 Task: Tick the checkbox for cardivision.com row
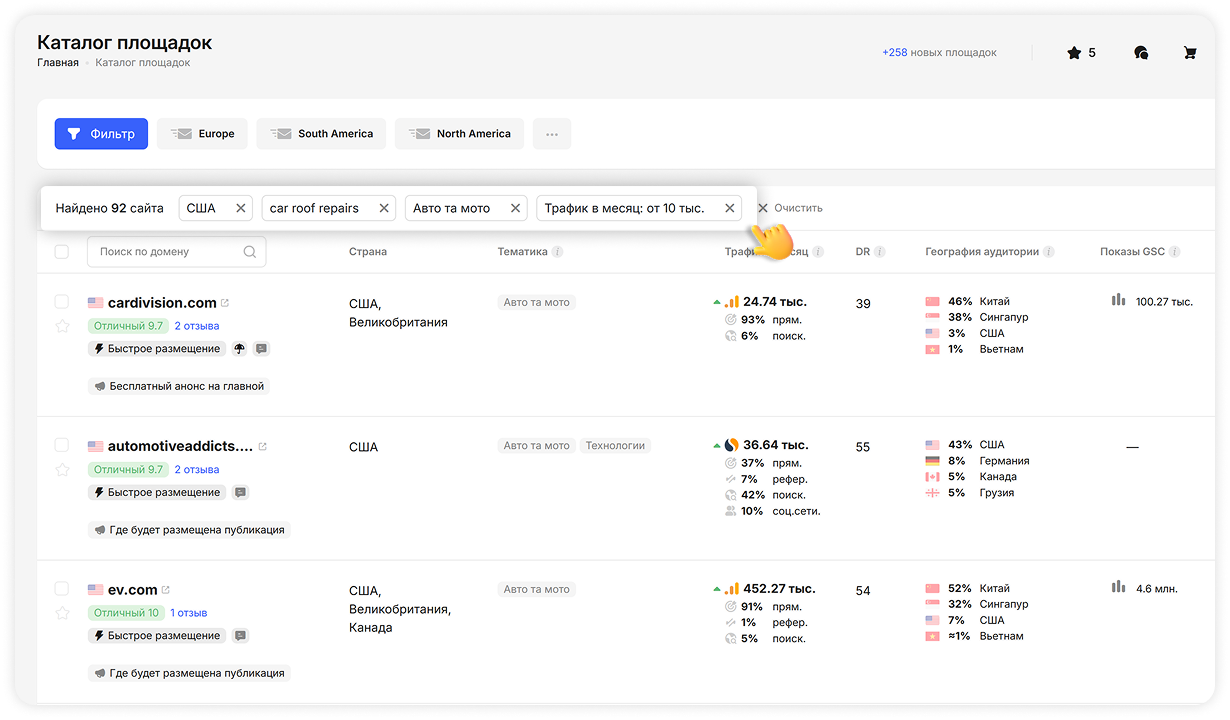[62, 302]
